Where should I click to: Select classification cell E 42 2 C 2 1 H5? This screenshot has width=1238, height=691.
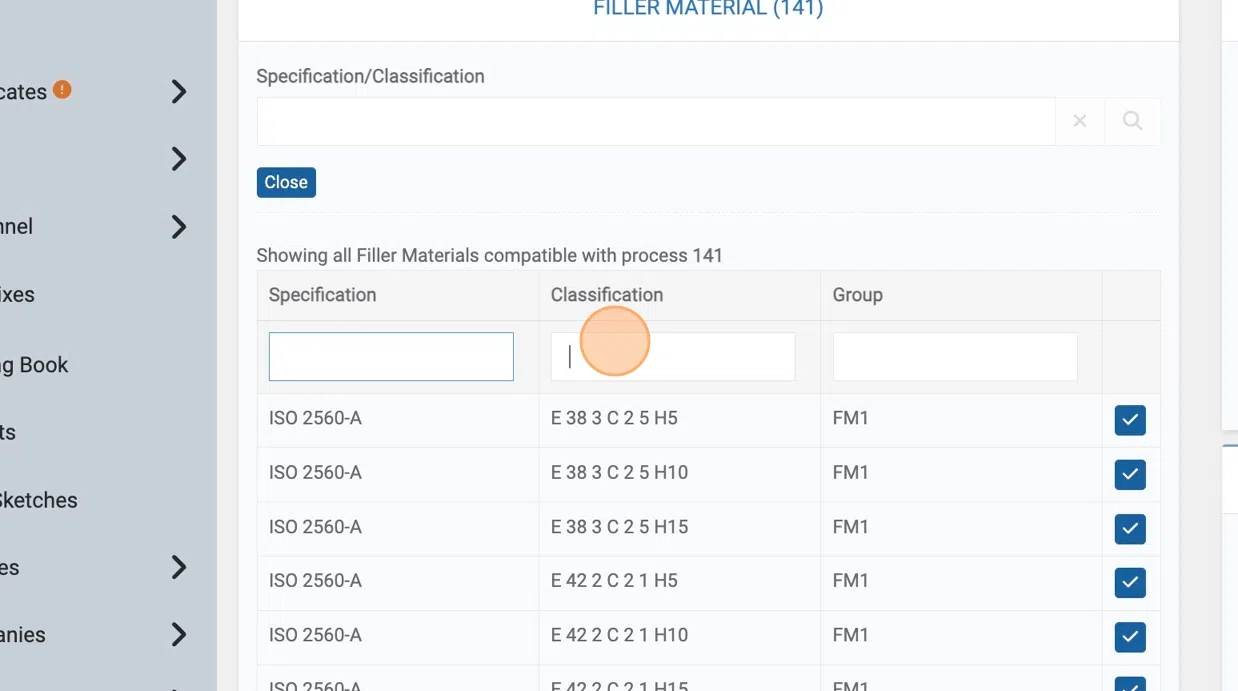pyautogui.click(x=614, y=580)
